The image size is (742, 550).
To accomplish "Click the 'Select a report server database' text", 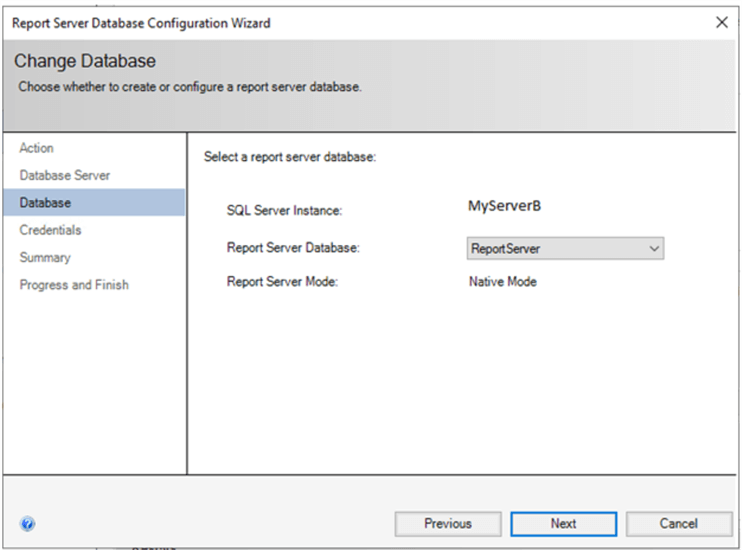I will coord(289,157).
